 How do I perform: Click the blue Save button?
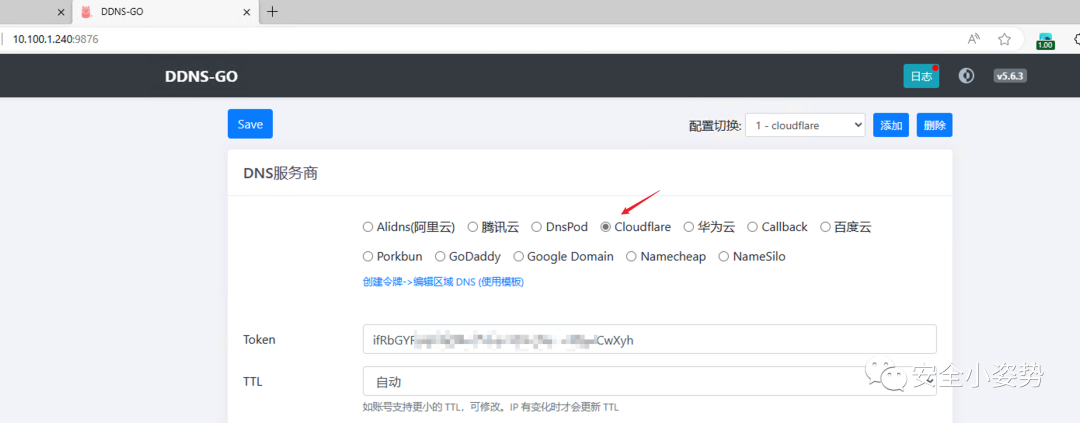pyautogui.click(x=250, y=124)
